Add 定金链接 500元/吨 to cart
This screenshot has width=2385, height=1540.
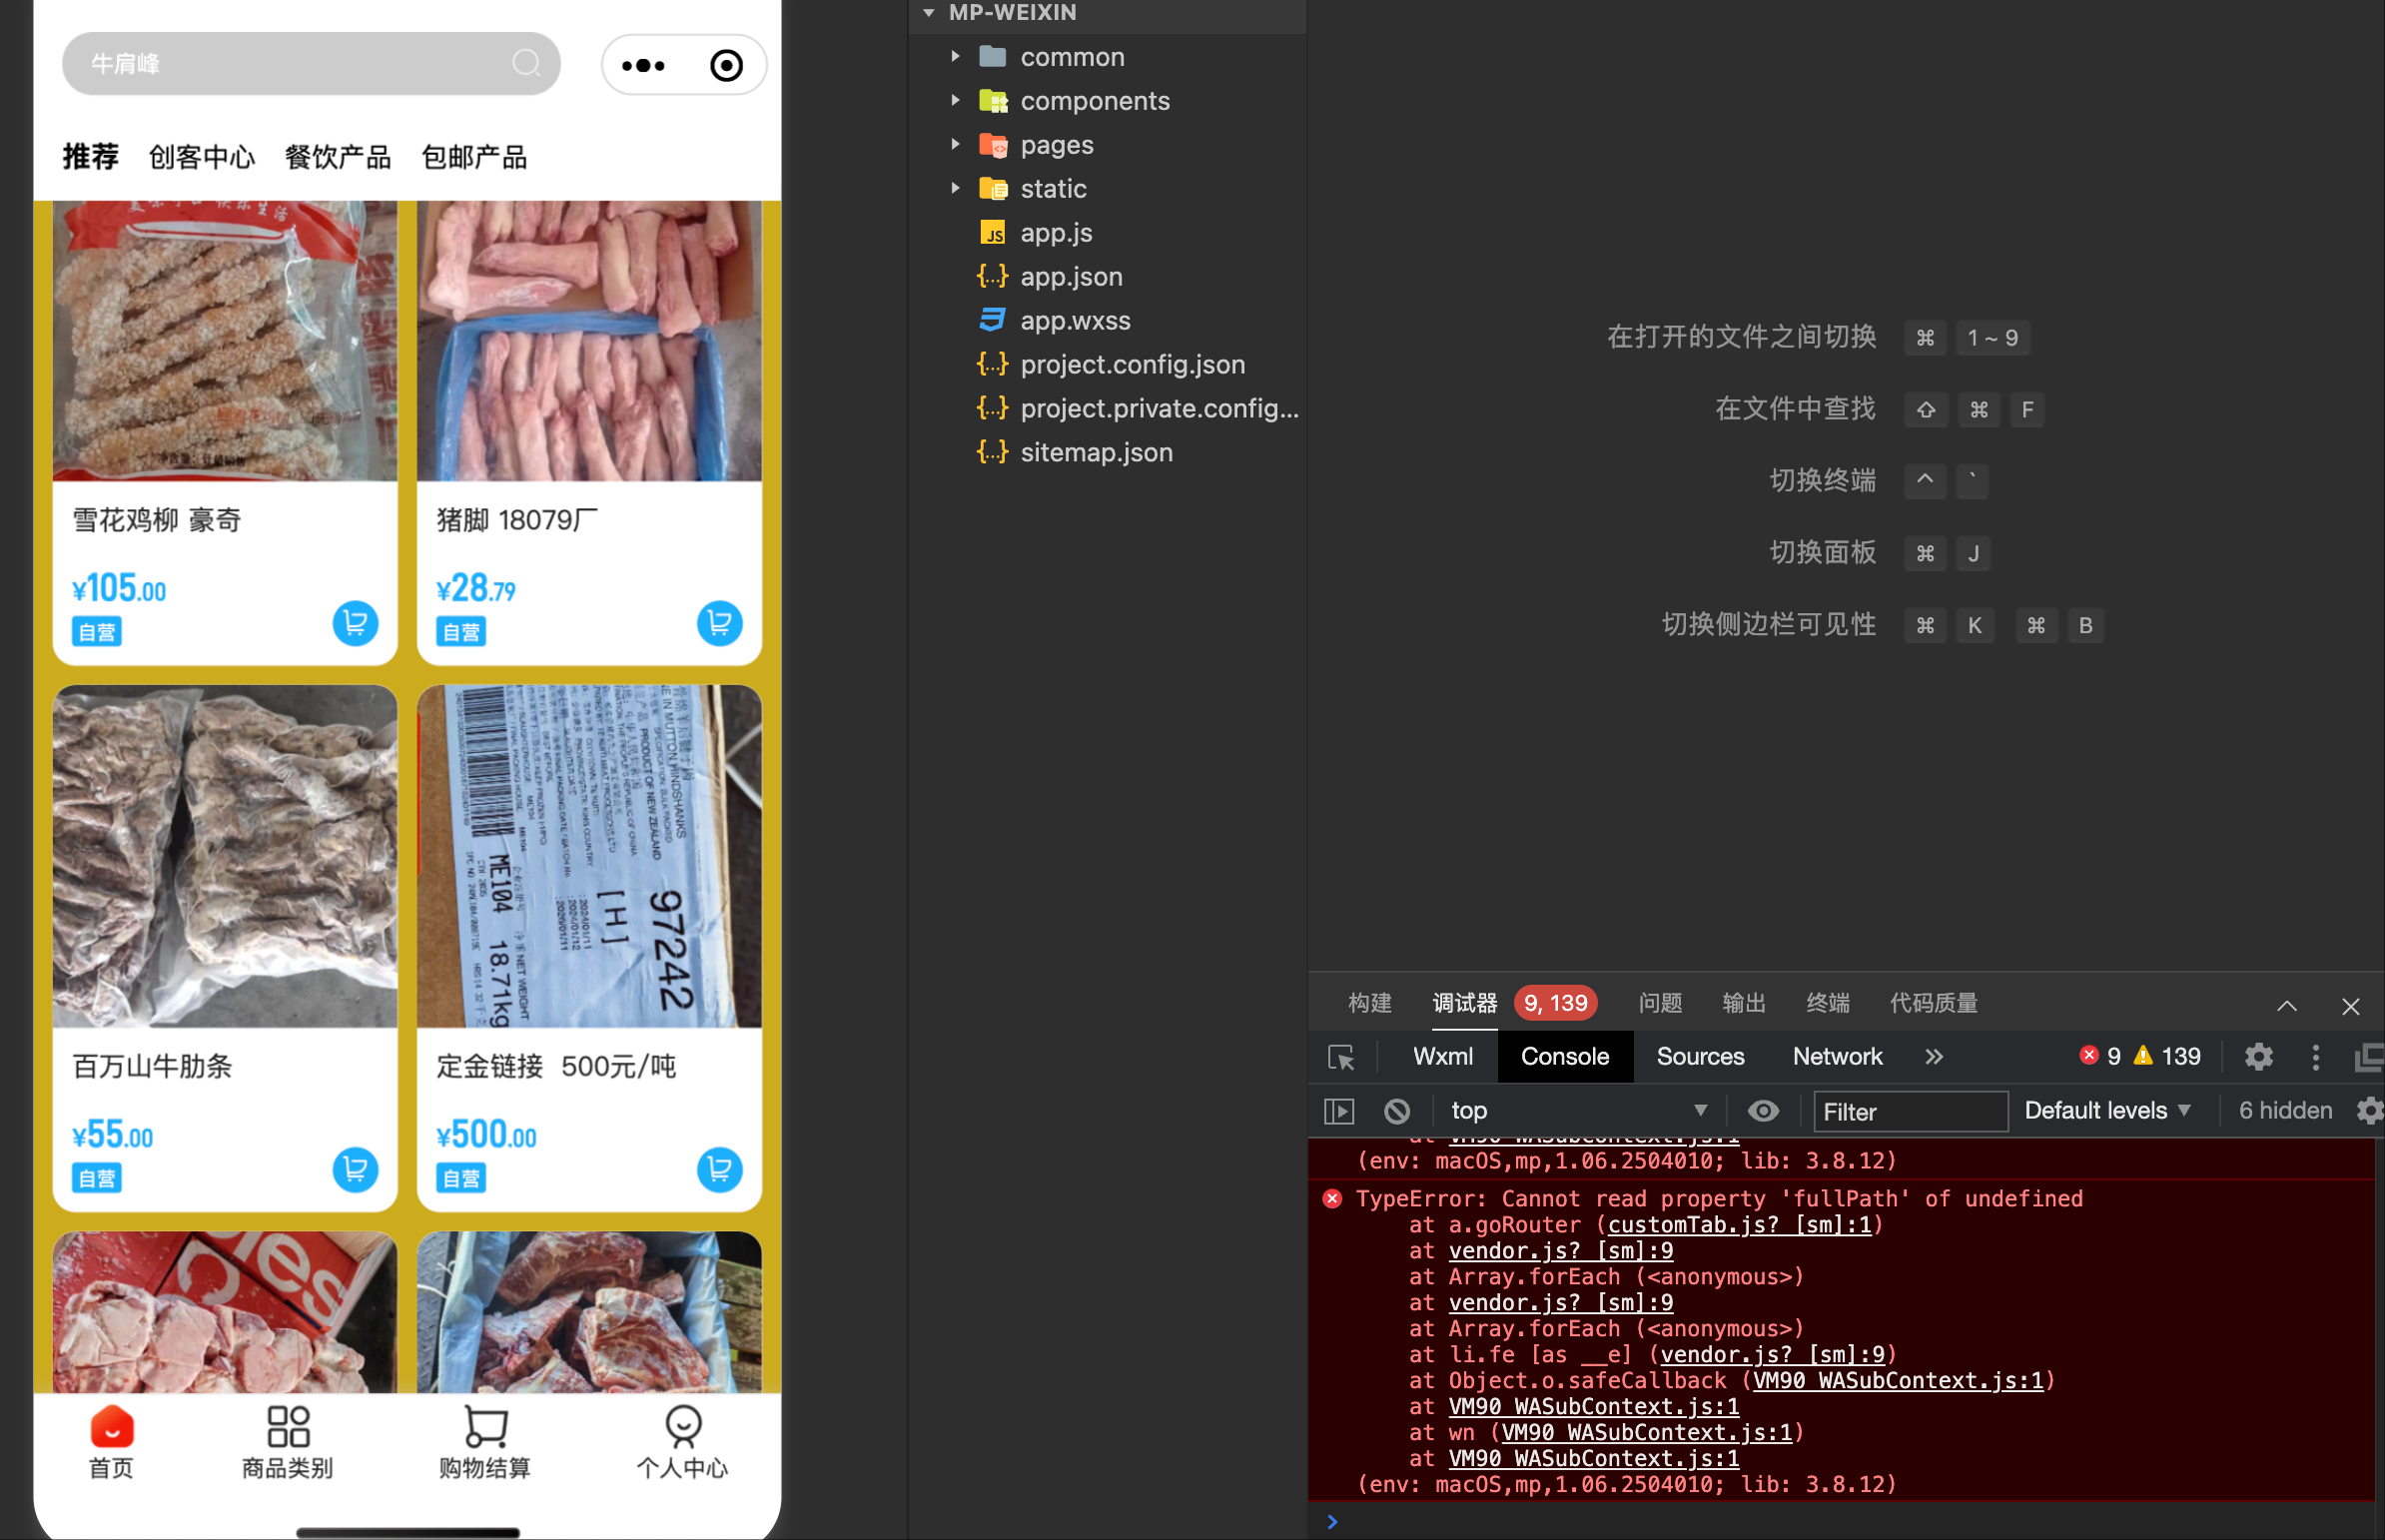pyautogui.click(x=719, y=1169)
